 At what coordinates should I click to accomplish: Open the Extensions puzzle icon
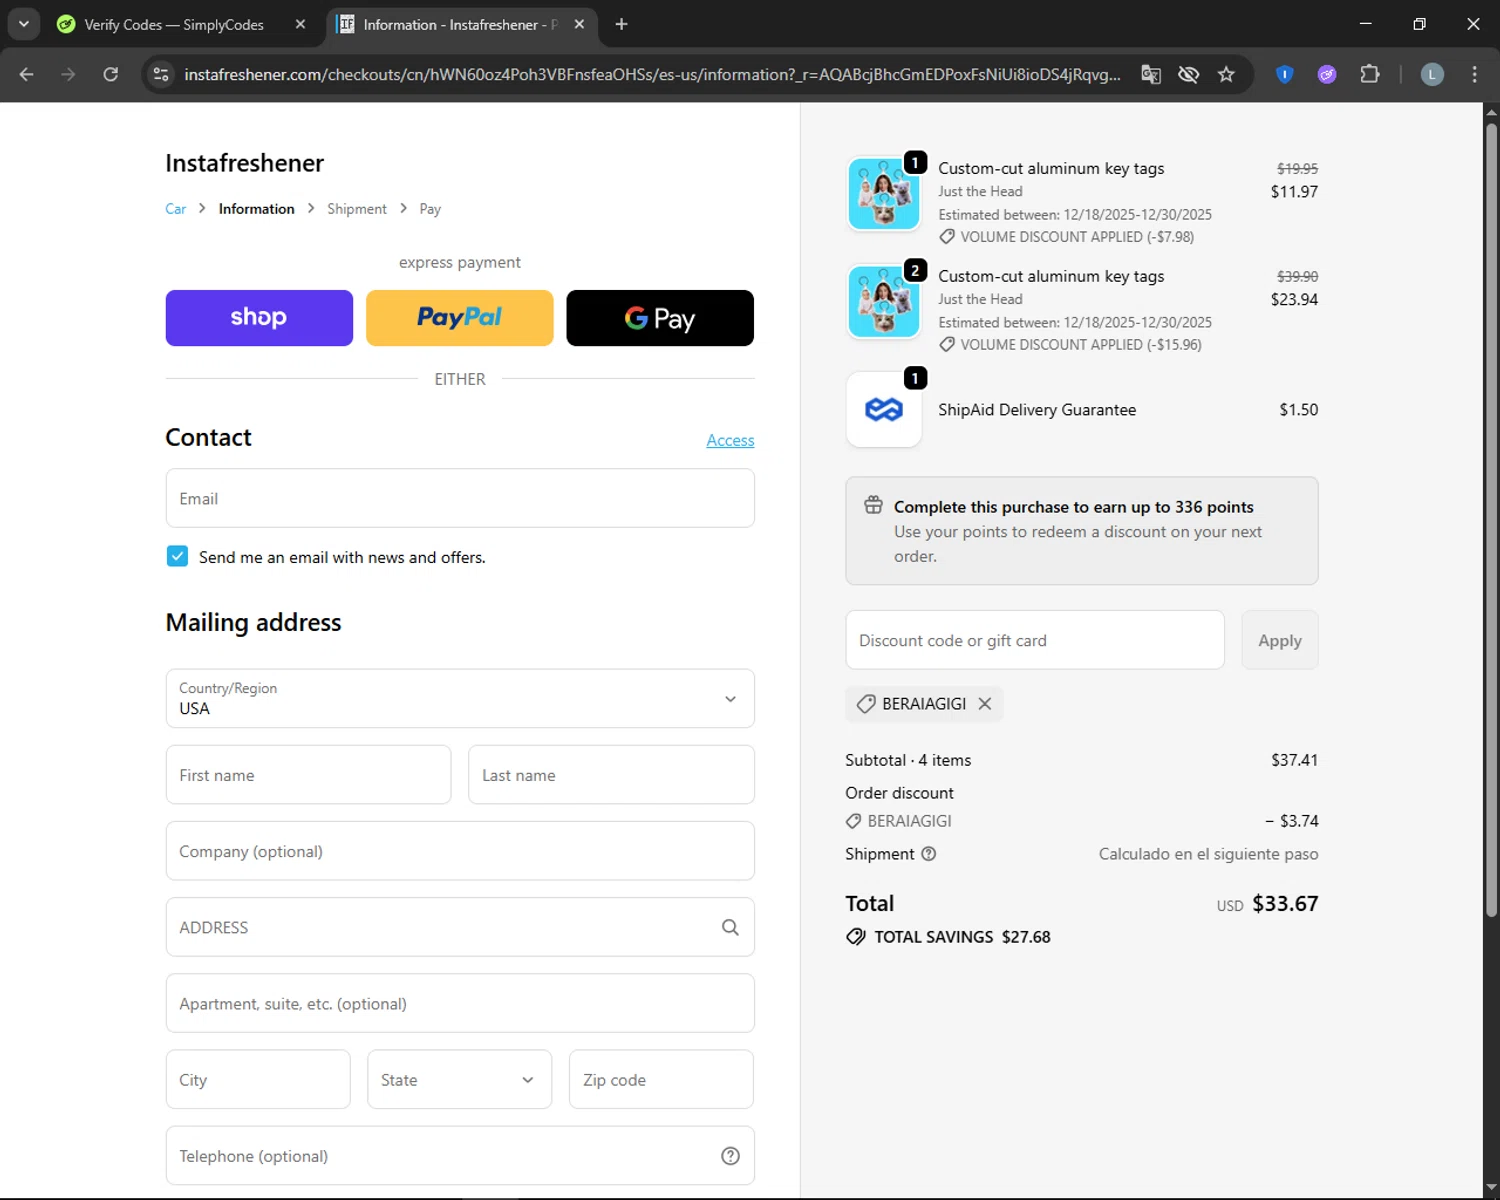pos(1370,75)
